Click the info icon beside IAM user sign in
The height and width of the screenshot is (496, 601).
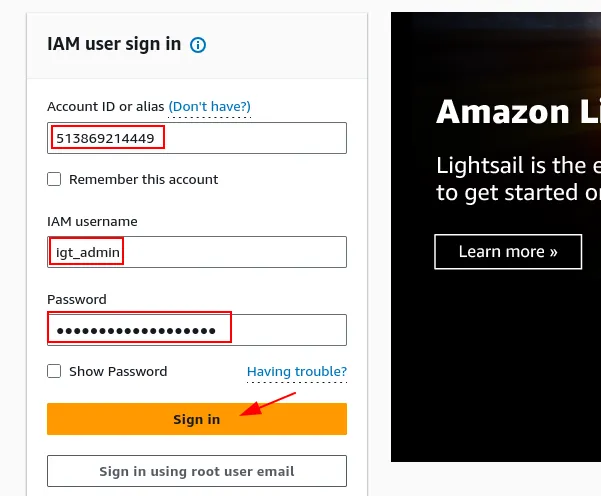click(198, 45)
